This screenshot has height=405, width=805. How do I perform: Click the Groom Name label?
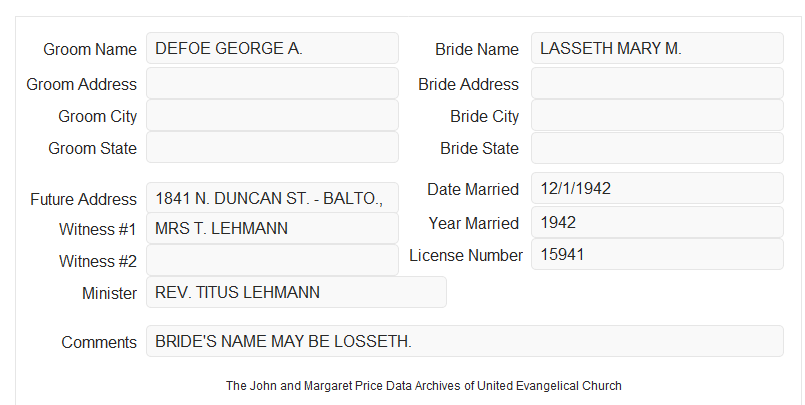coord(90,49)
